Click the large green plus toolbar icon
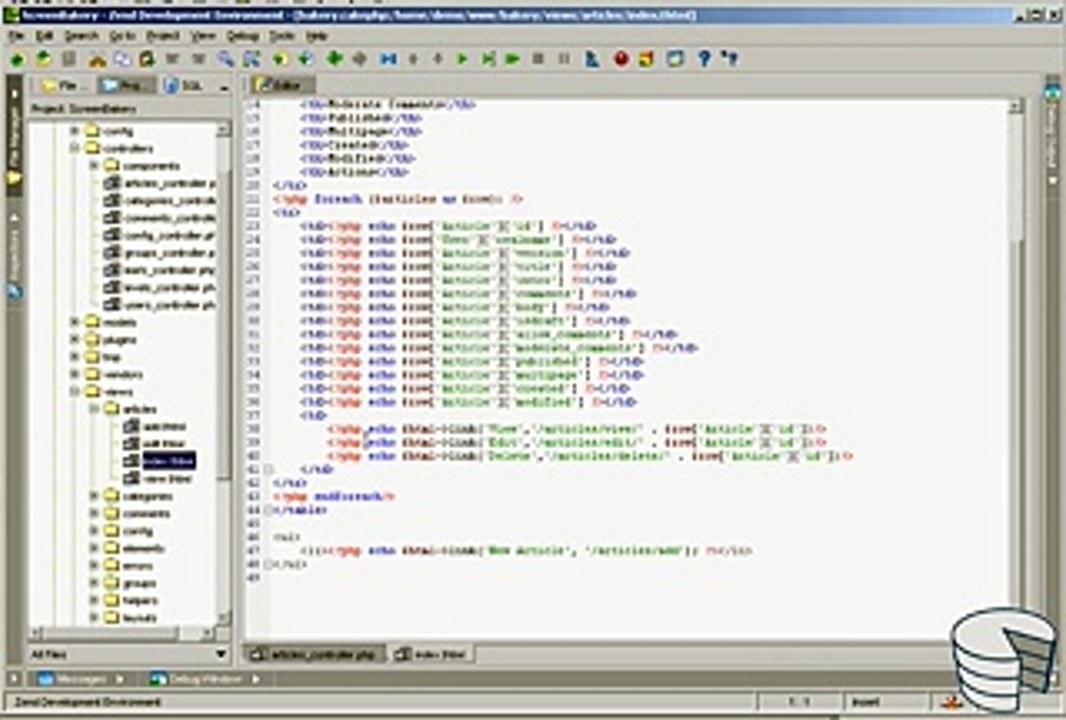1066x720 pixels. (334, 59)
